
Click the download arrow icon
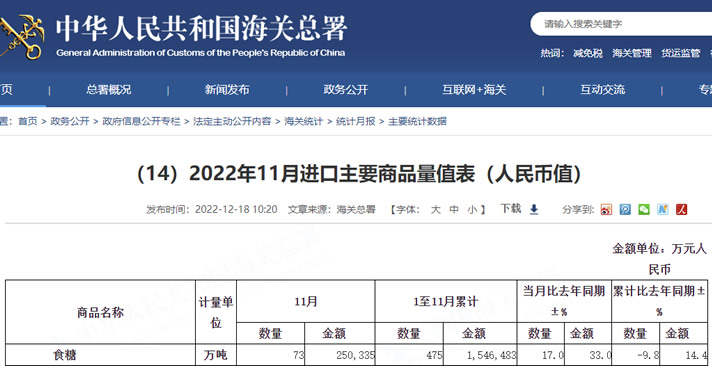534,209
